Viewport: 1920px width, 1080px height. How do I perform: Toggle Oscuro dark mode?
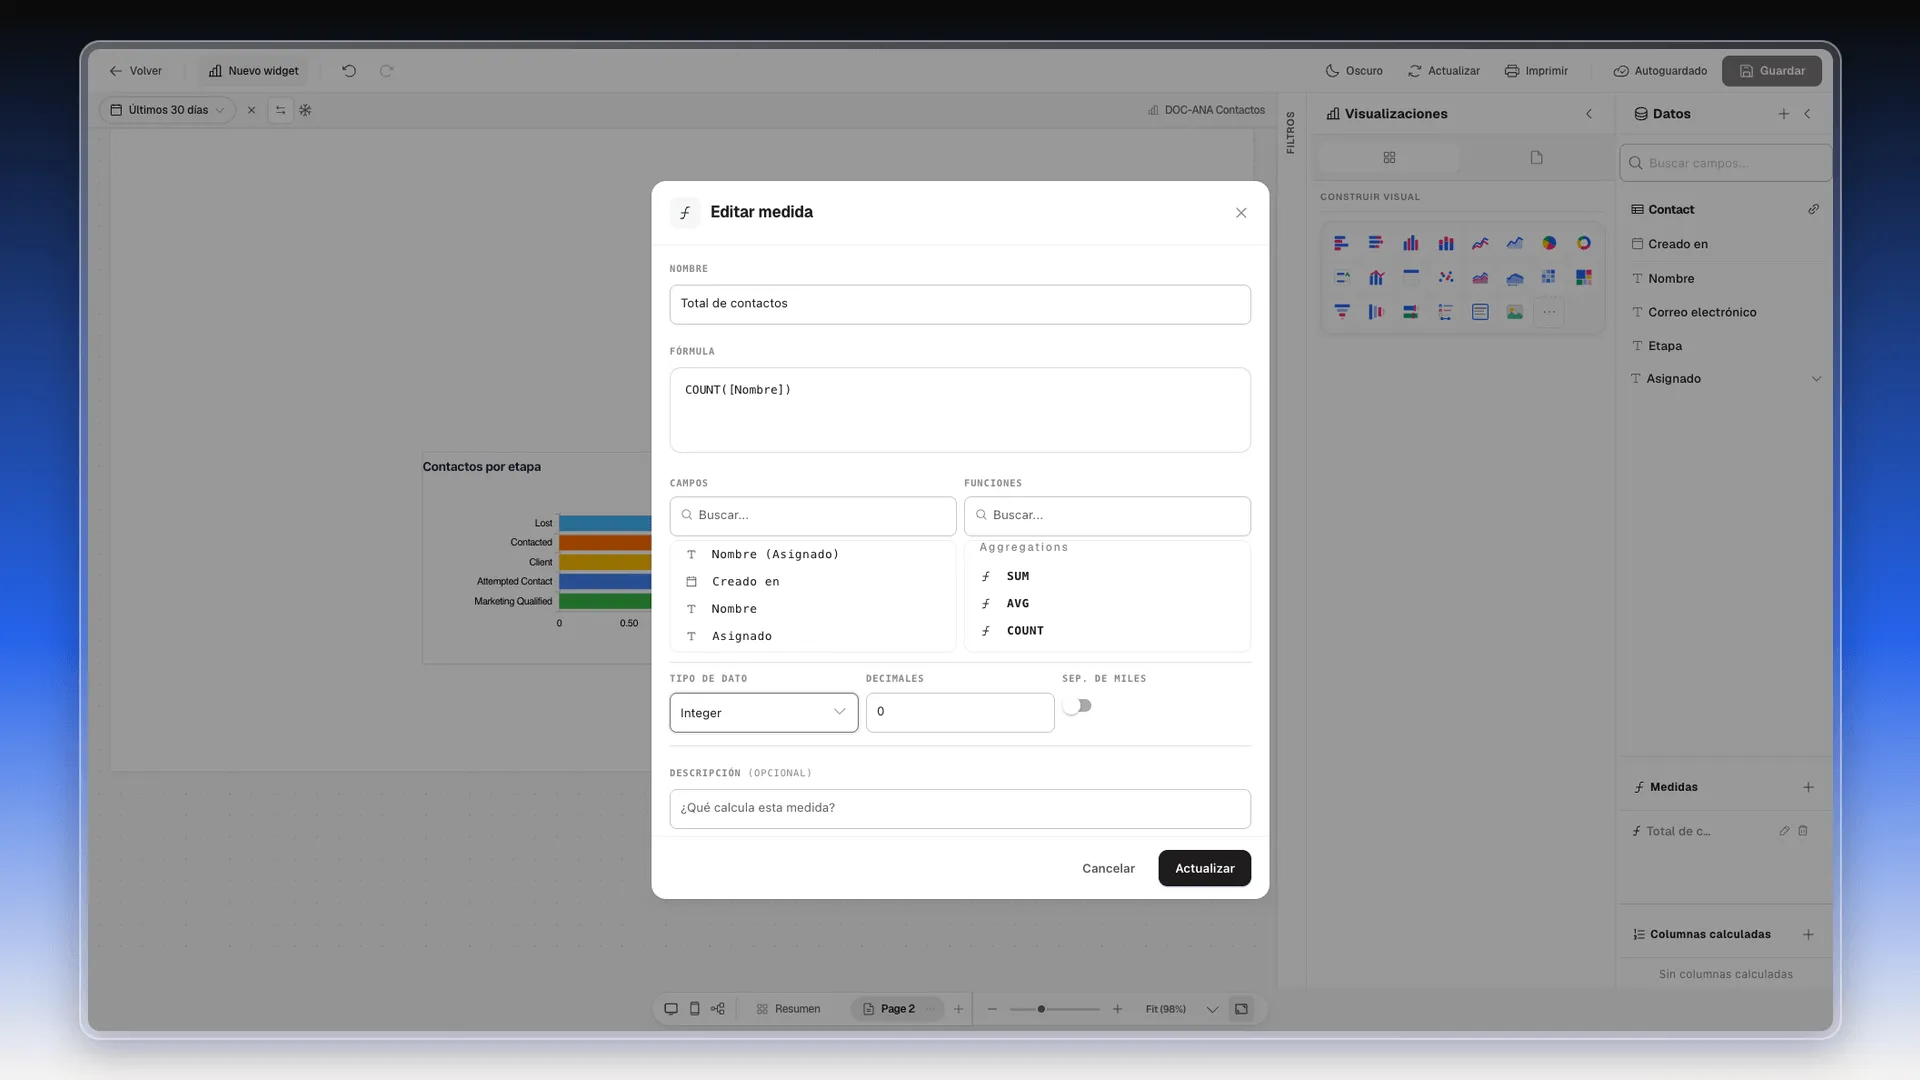(1354, 71)
